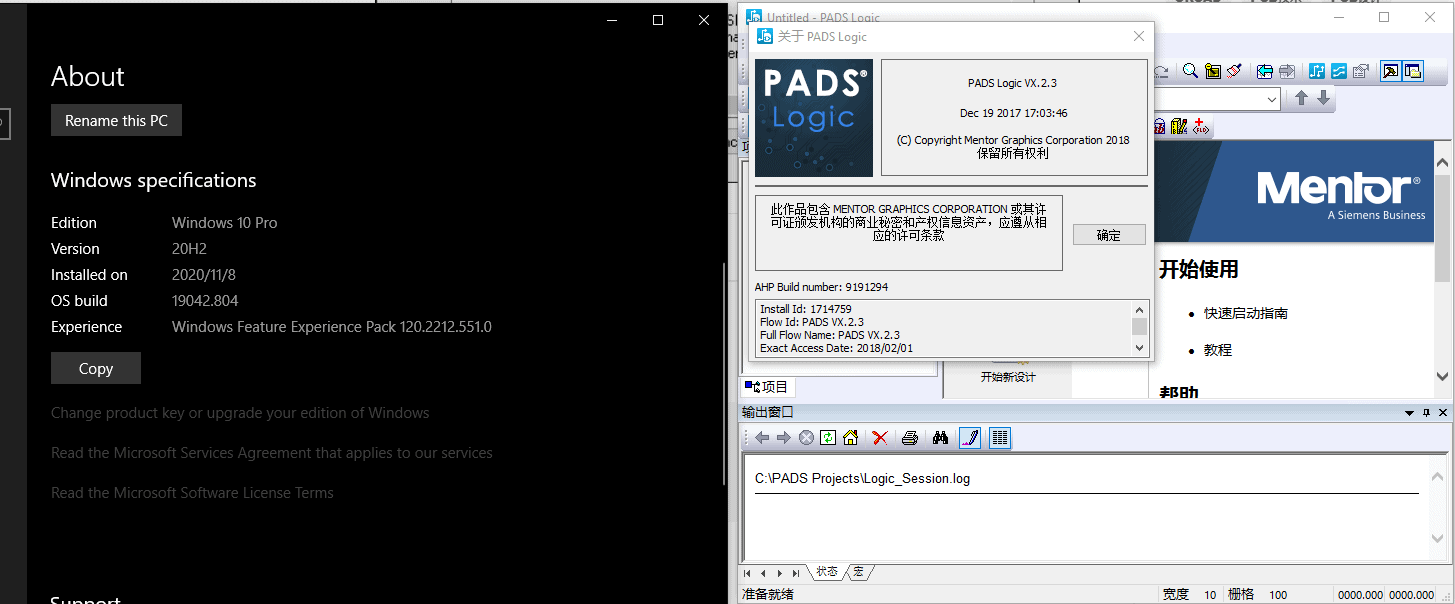Image resolution: width=1455 pixels, height=604 pixels.
Task: Click the Settings window vertical scrollbar
Action: coord(724,373)
